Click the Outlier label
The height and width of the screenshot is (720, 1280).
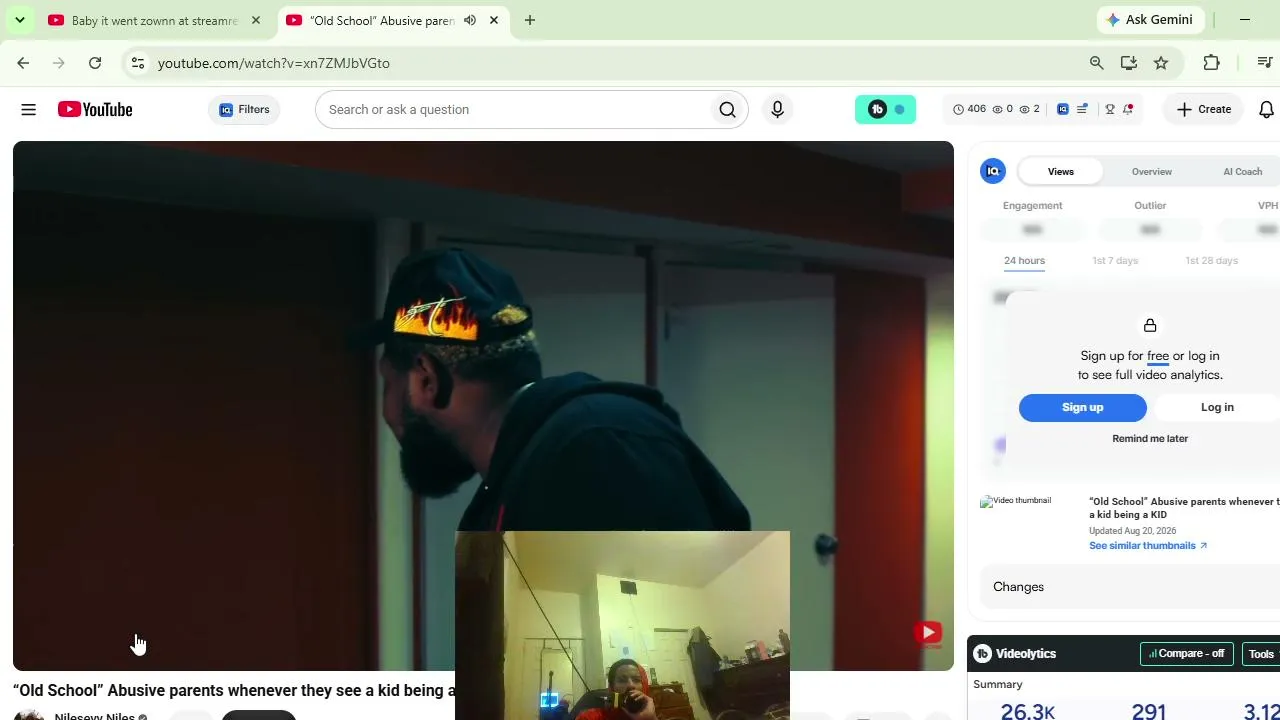tap(1150, 206)
